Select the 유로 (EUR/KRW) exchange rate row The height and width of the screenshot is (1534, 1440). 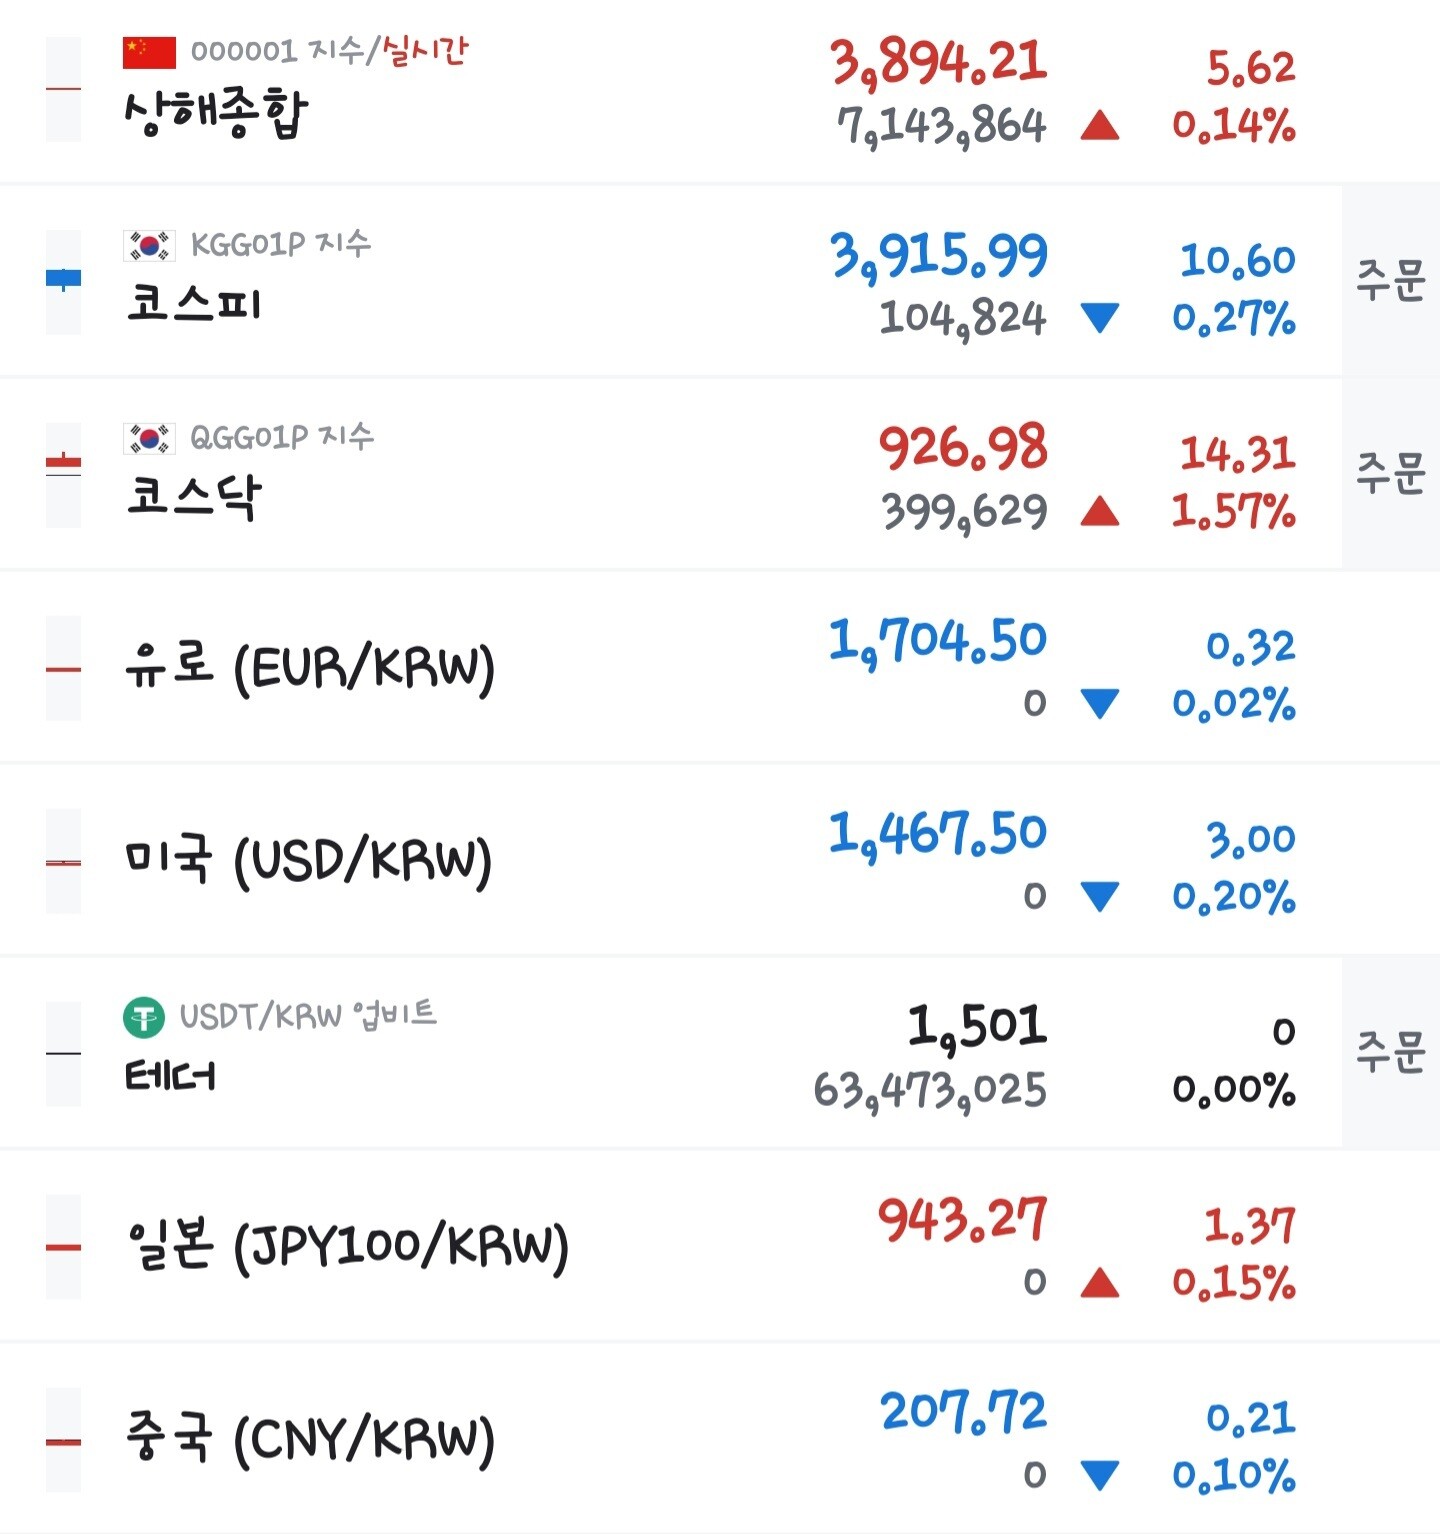720,667
